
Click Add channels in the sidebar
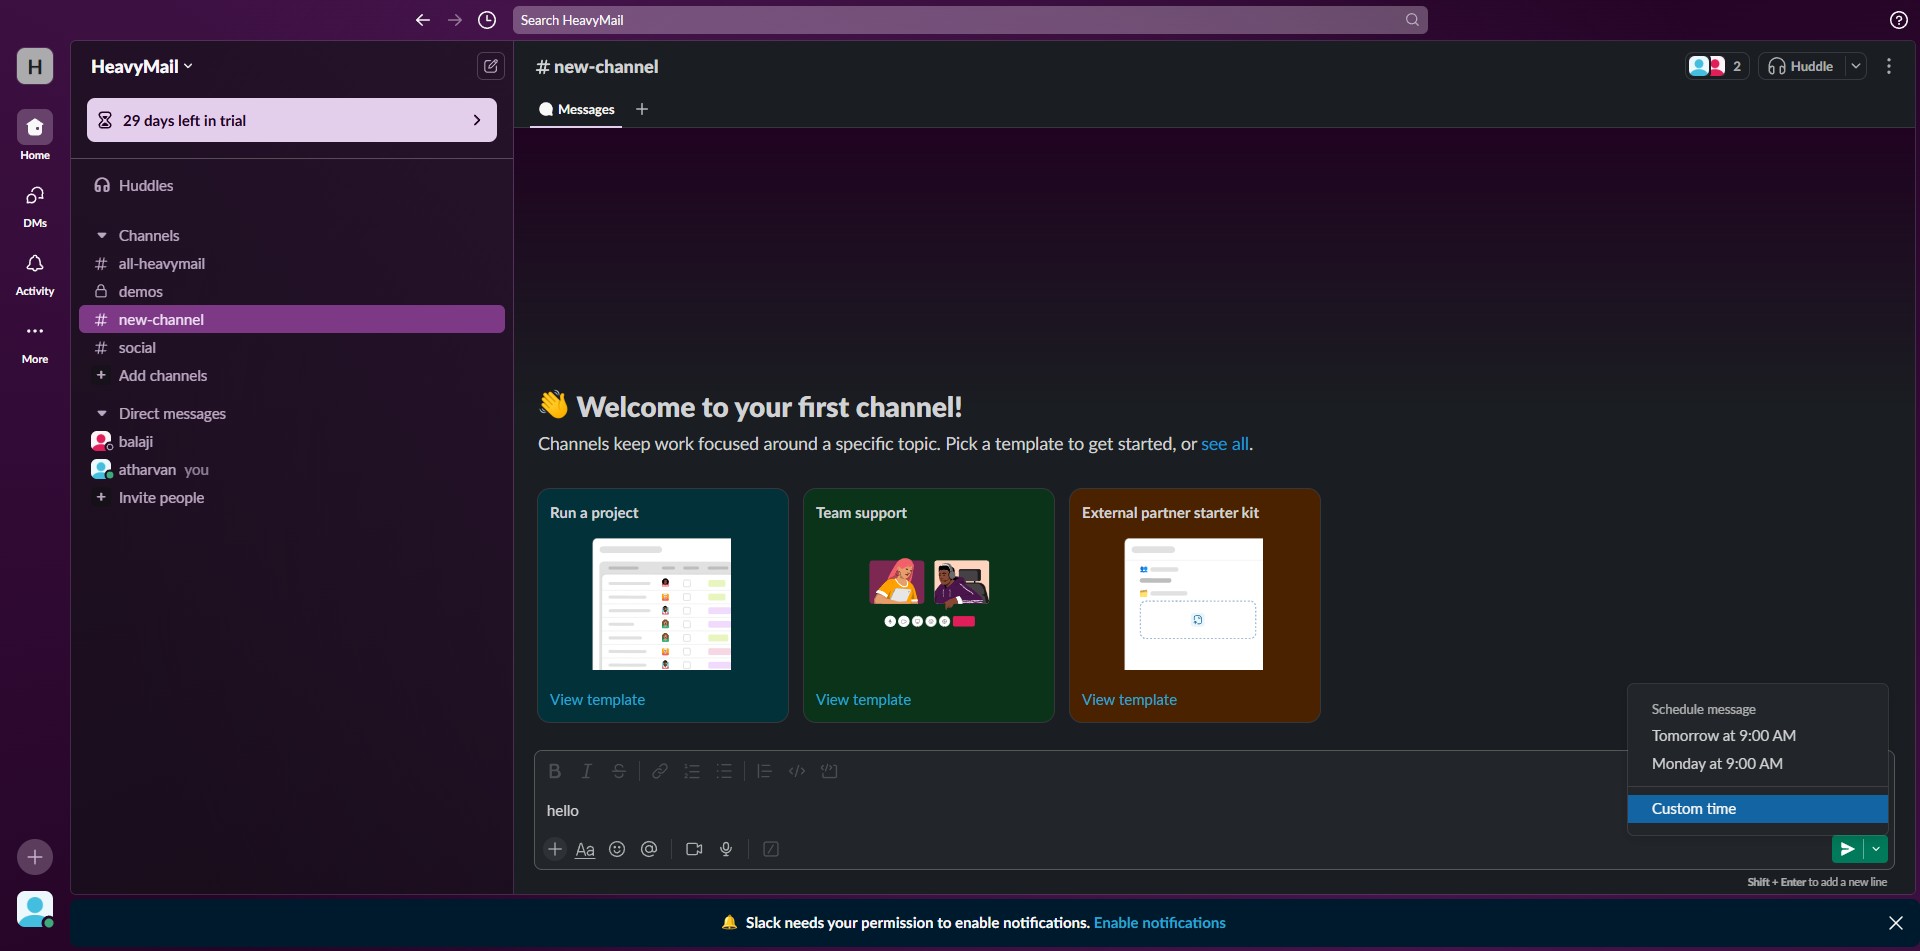(x=292, y=376)
